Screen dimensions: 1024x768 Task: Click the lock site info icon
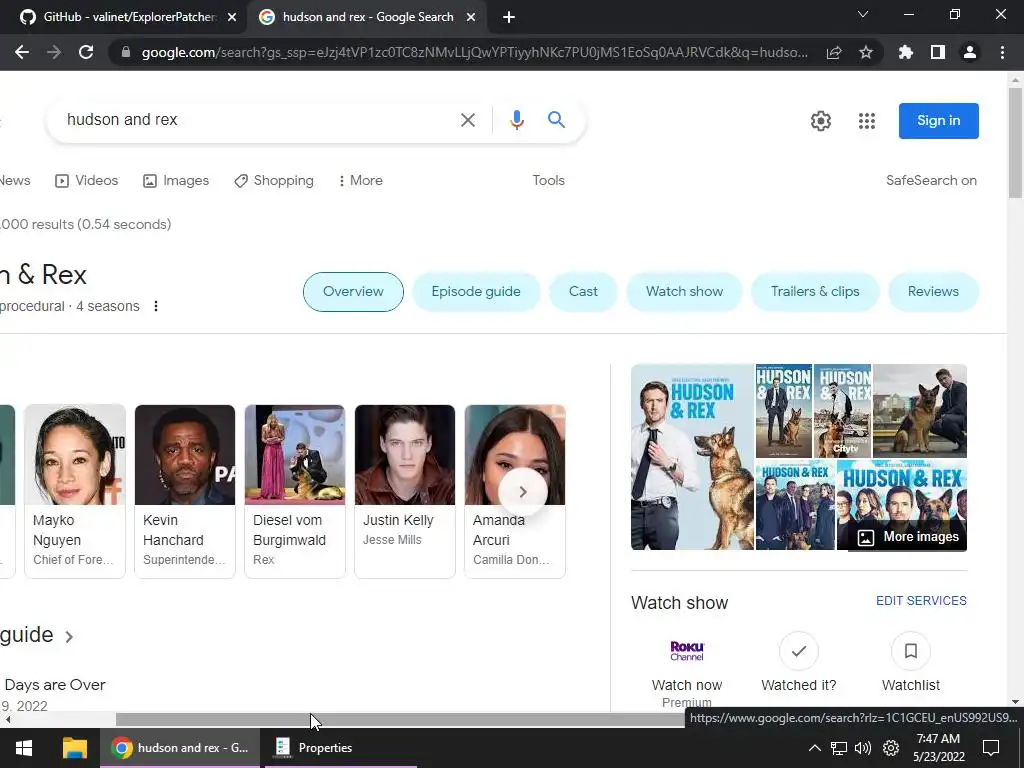coord(126,52)
